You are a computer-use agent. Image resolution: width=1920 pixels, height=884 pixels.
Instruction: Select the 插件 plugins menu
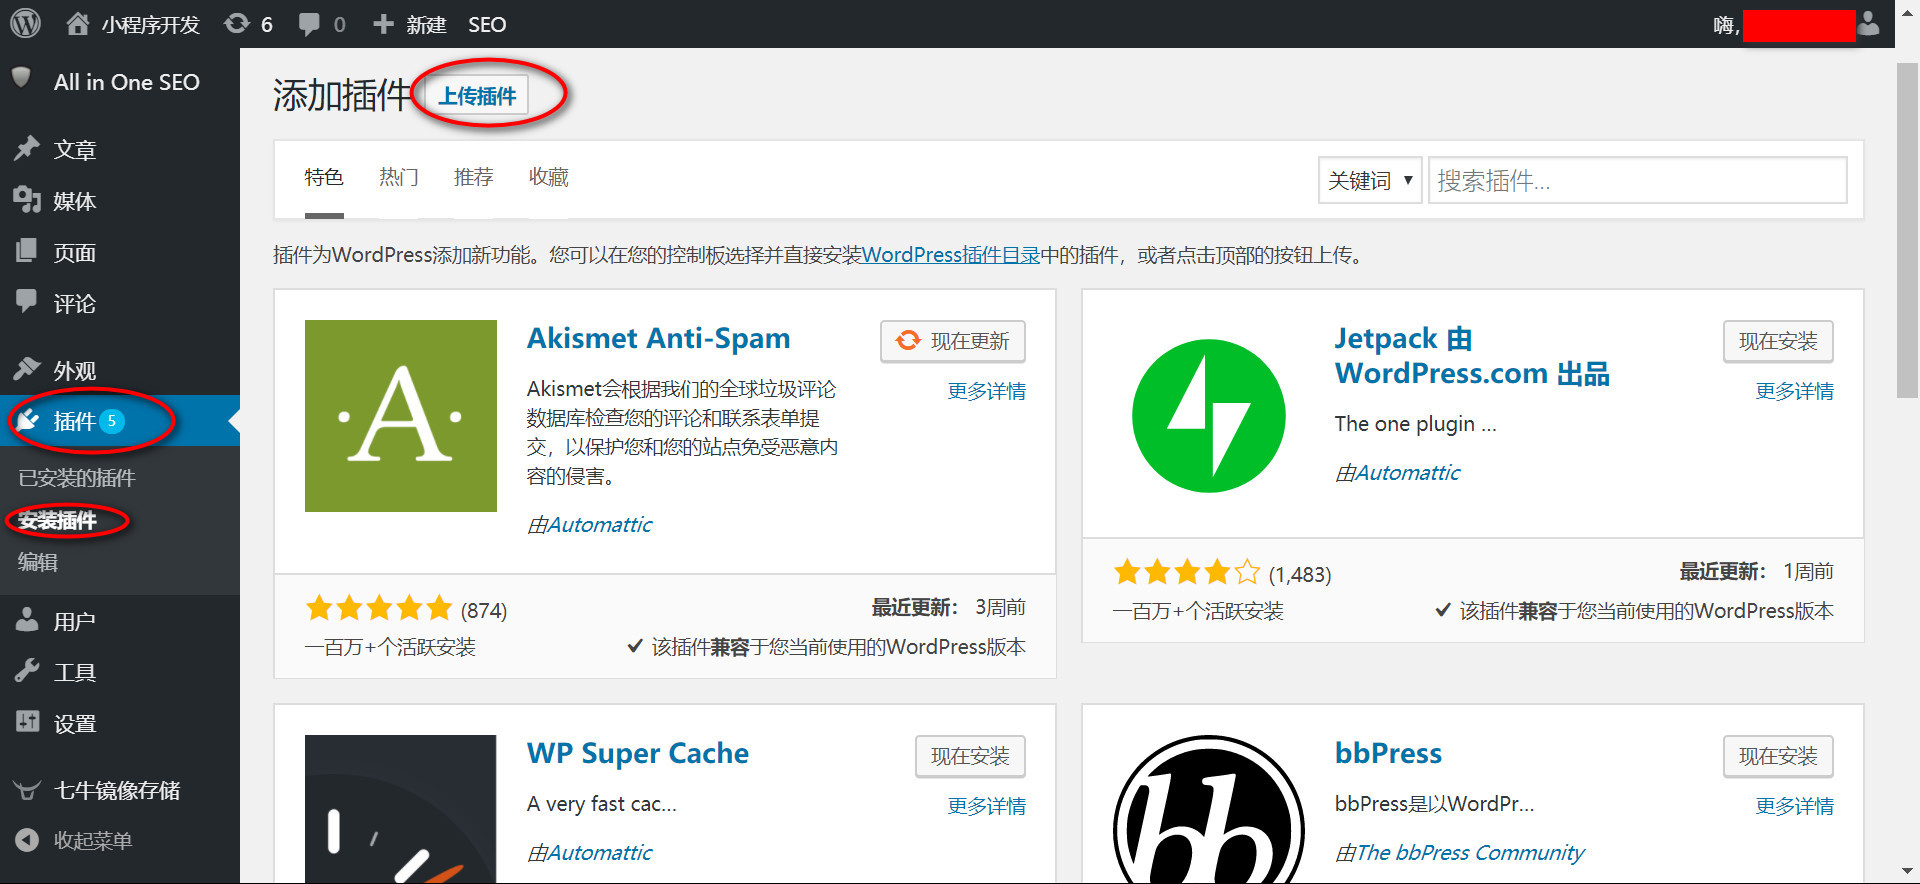coord(120,421)
